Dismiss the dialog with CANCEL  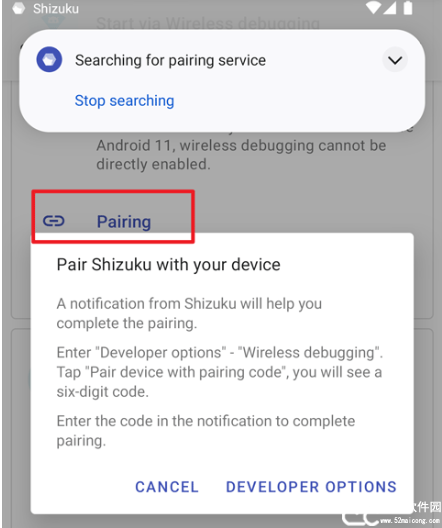pyautogui.click(x=167, y=487)
